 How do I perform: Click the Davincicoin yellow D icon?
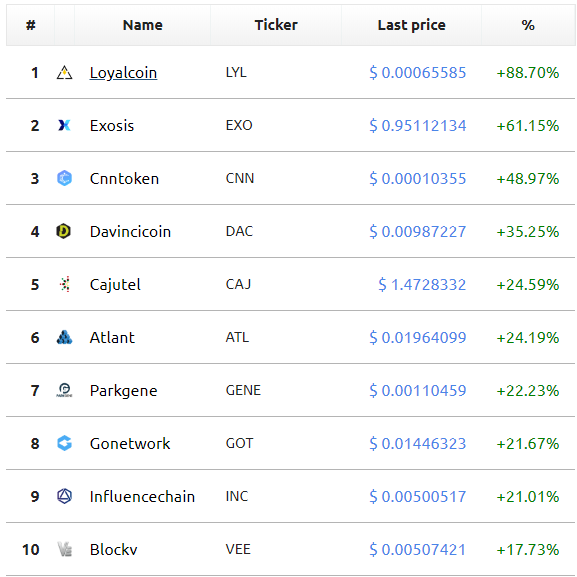click(64, 231)
